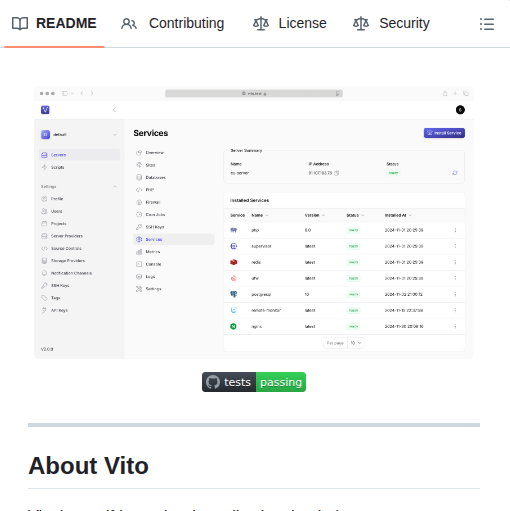Click the API Keys plug icon
The height and width of the screenshot is (511, 510).
44,310
